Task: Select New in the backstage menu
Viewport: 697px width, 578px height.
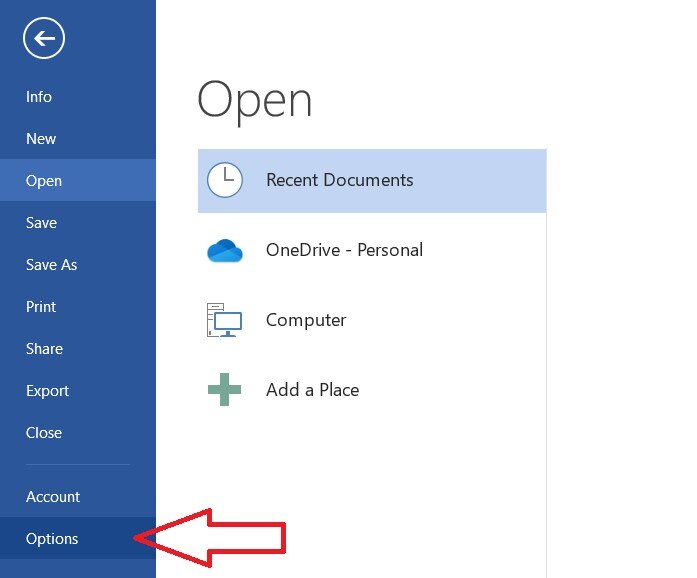Action: coord(41,139)
